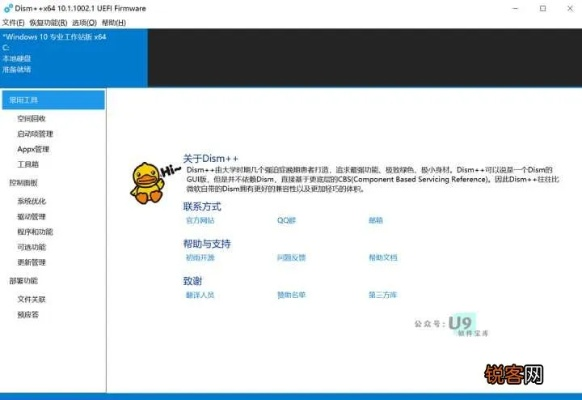Open 启动项管理 in the sidebar
The height and width of the screenshot is (400, 582).
coord(35,134)
